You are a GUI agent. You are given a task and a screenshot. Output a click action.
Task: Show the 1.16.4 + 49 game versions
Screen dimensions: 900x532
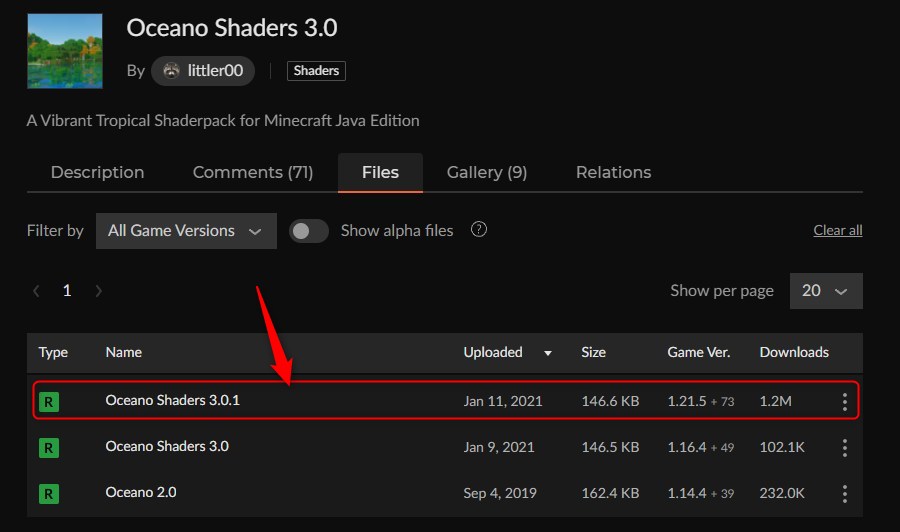point(701,447)
